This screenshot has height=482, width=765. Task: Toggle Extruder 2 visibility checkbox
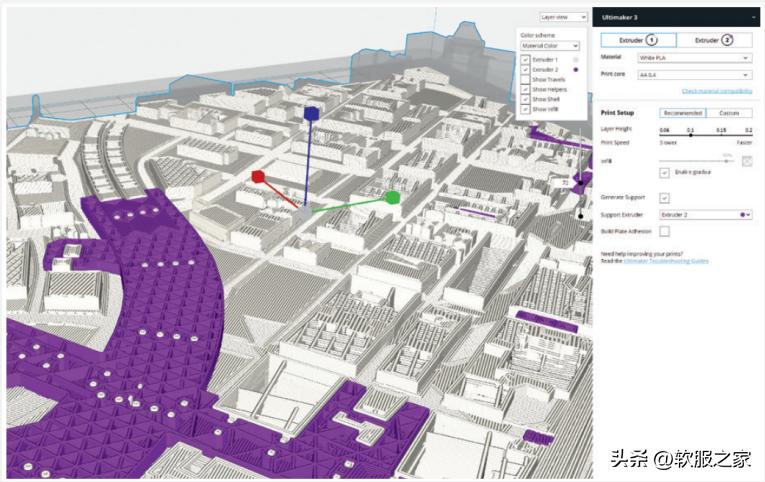pos(525,70)
